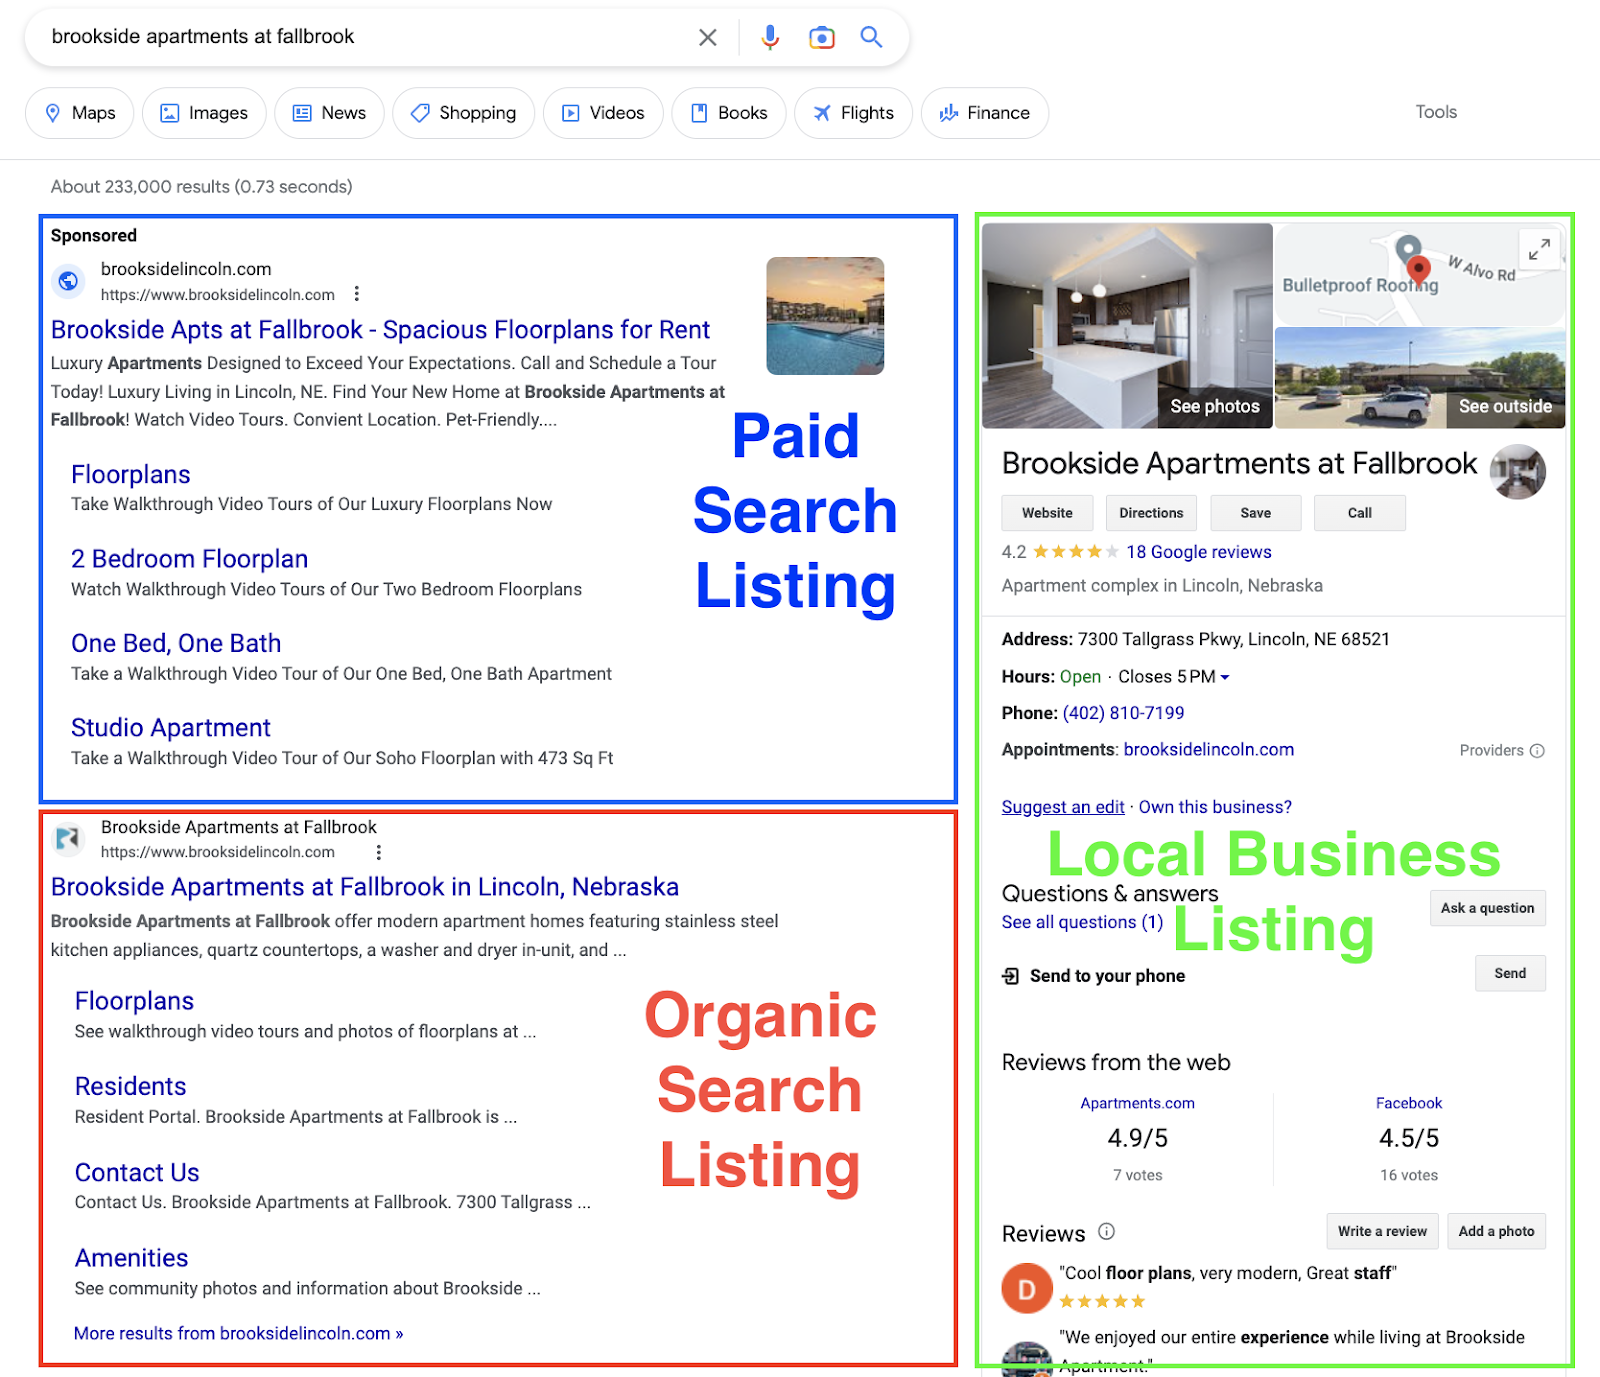Click reviewer avatar with letter D
The width and height of the screenshot is (1600, 1377).
1027,1288
